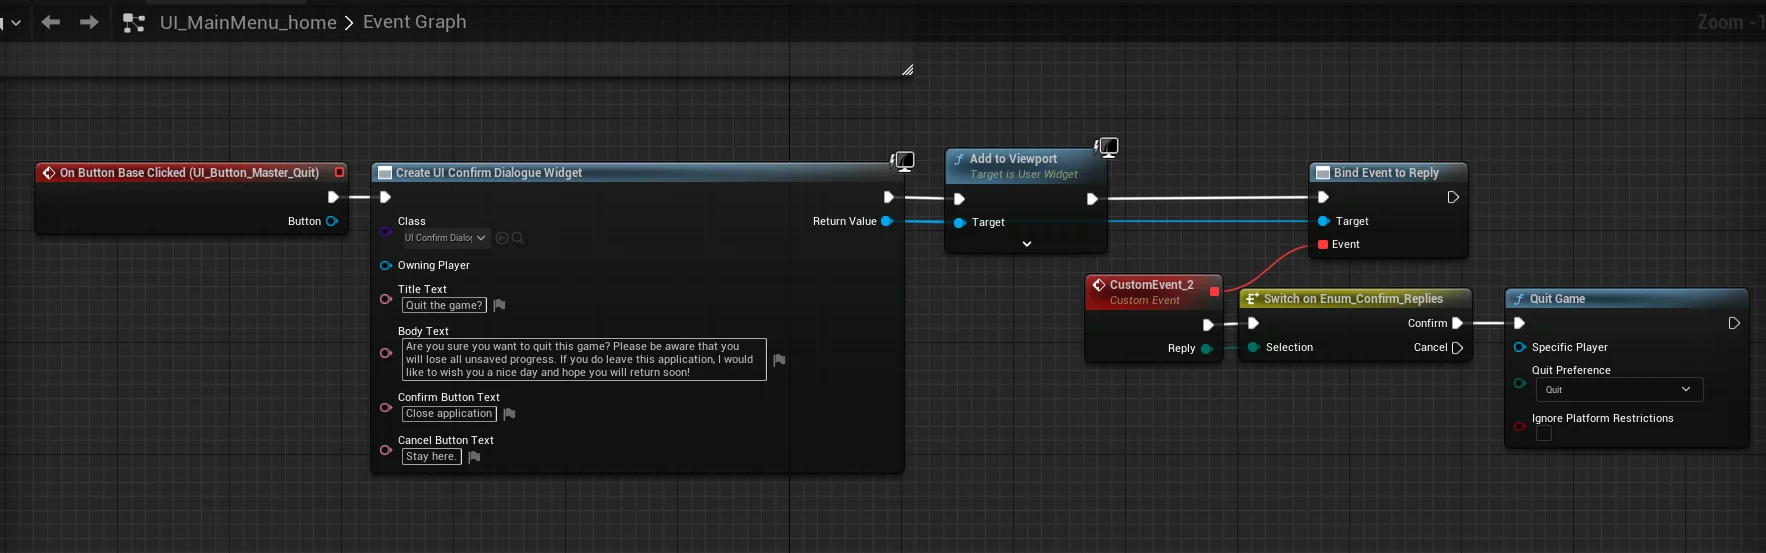
Task: Select the Switch on Enum_Confirm_Replies node title
Action: tap(1353, 299)
